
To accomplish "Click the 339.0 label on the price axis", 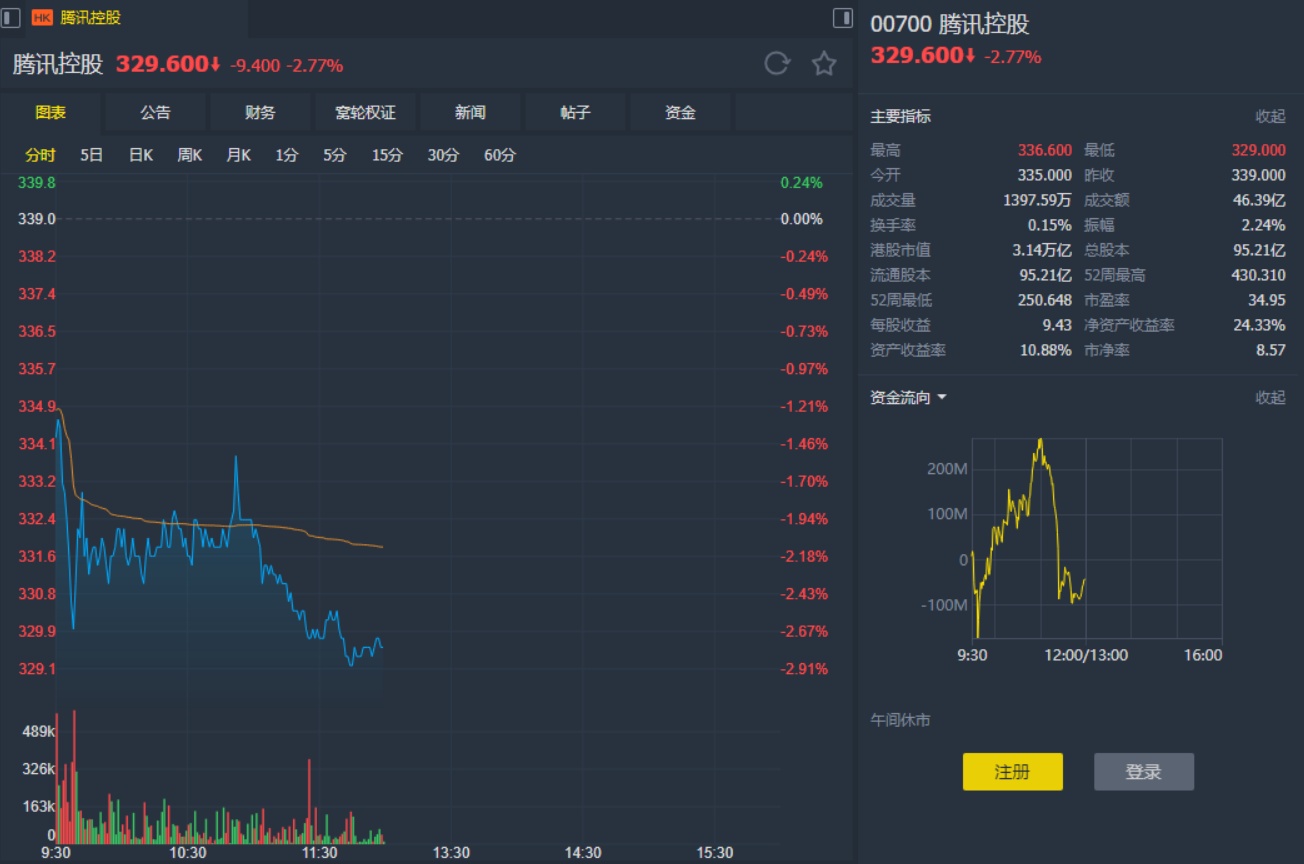I will coord(36,219).
